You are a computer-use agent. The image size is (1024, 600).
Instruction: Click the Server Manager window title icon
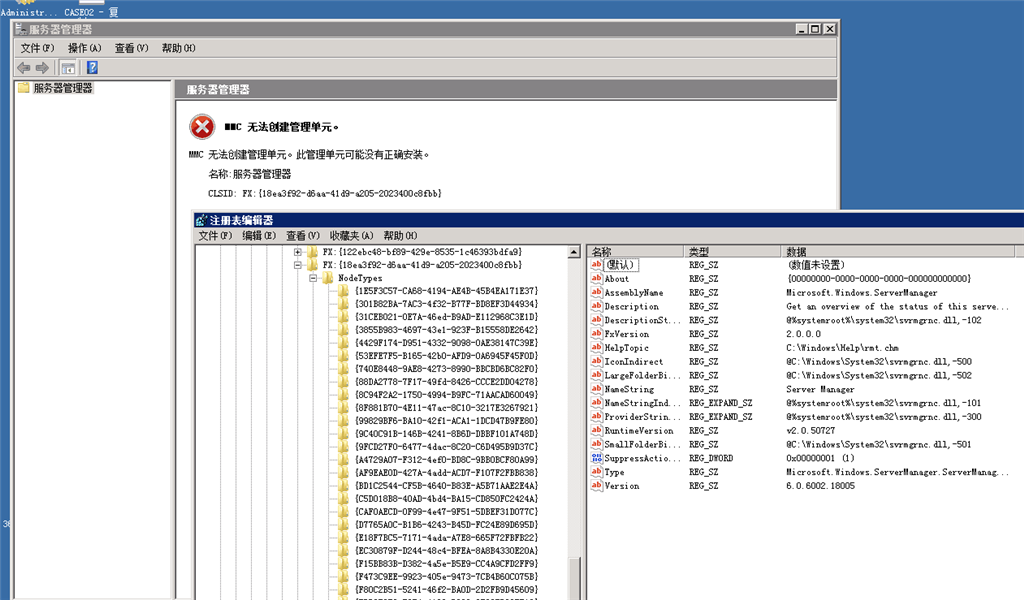[21, 29]
